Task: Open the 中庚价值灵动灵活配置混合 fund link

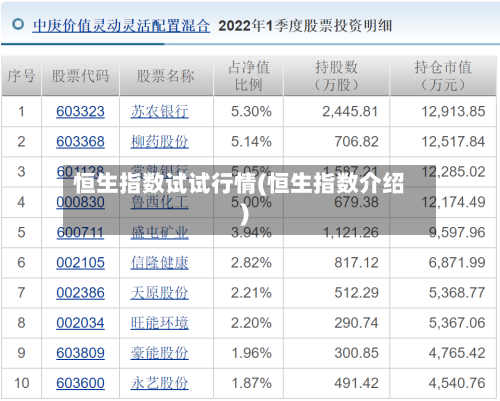Action: click(x=121, y=26)
